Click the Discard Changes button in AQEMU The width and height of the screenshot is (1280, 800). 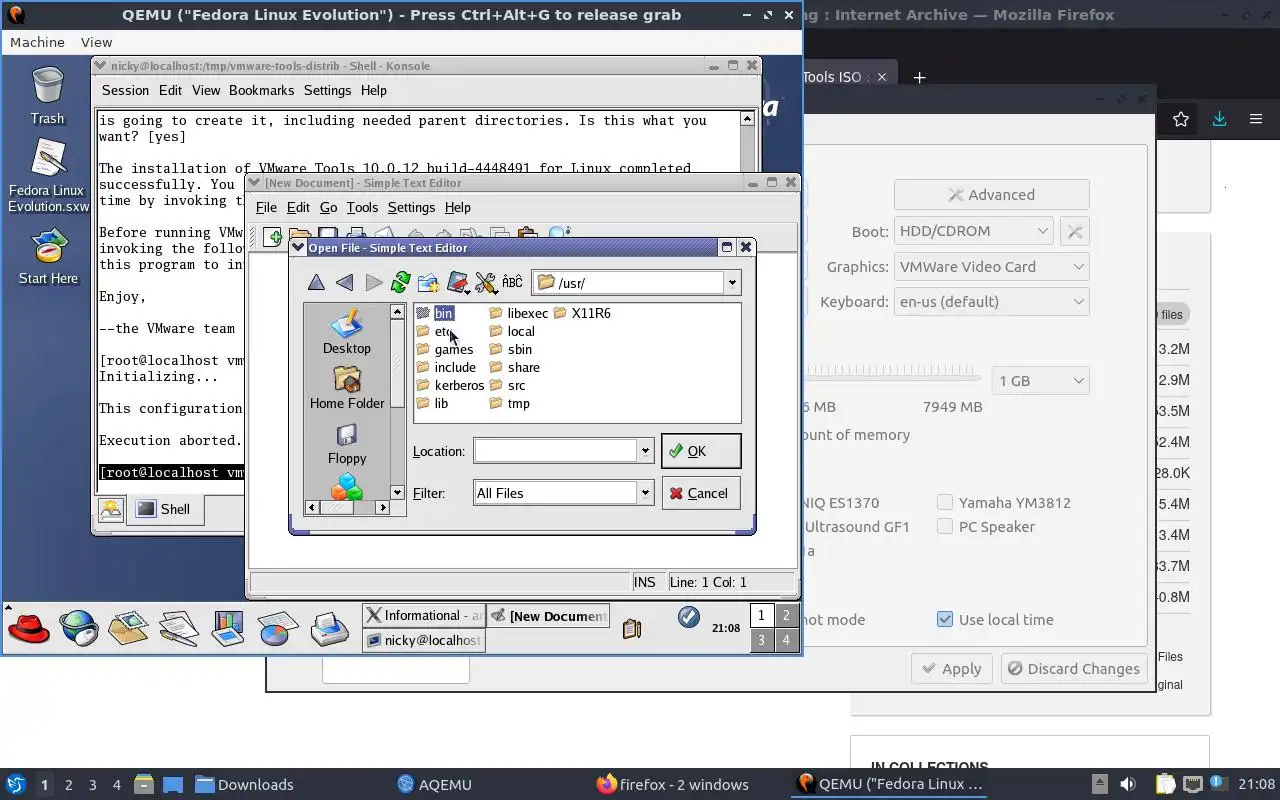[1073, 669]
